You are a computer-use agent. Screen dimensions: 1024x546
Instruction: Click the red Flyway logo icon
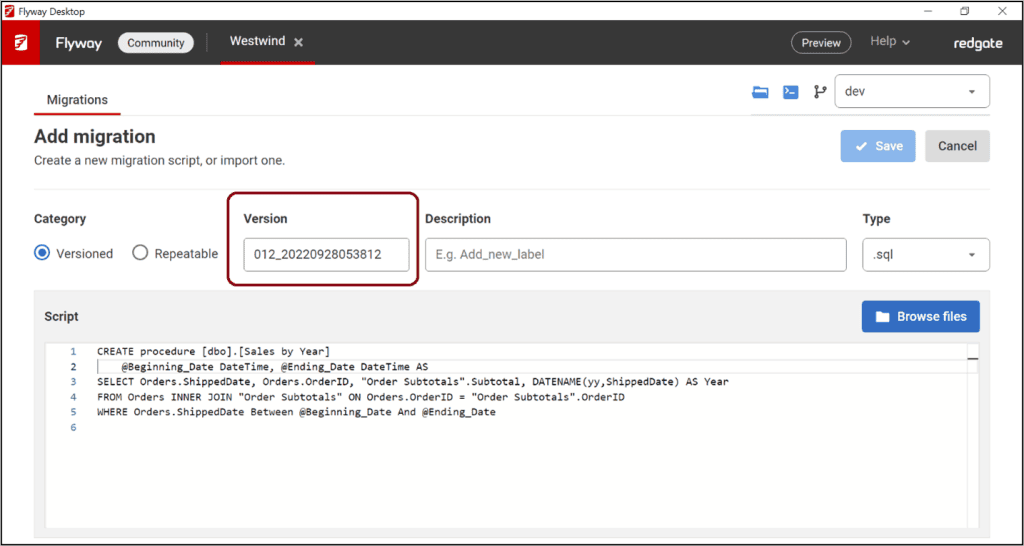click(x=20, y=43)
